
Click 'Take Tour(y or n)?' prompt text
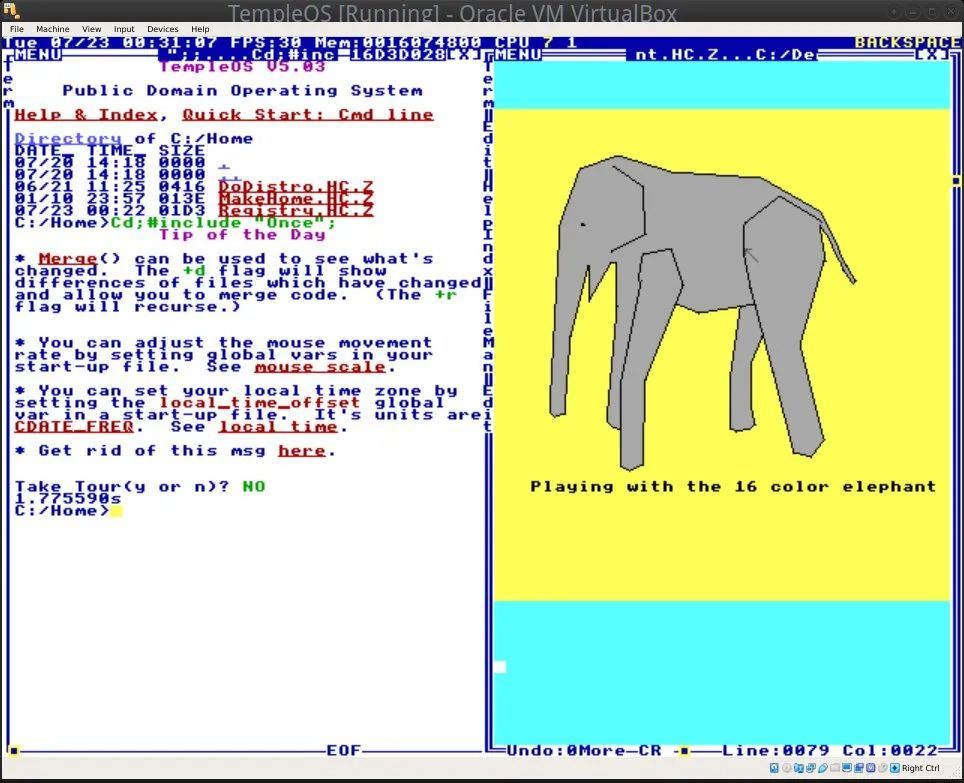click(122, 487)
